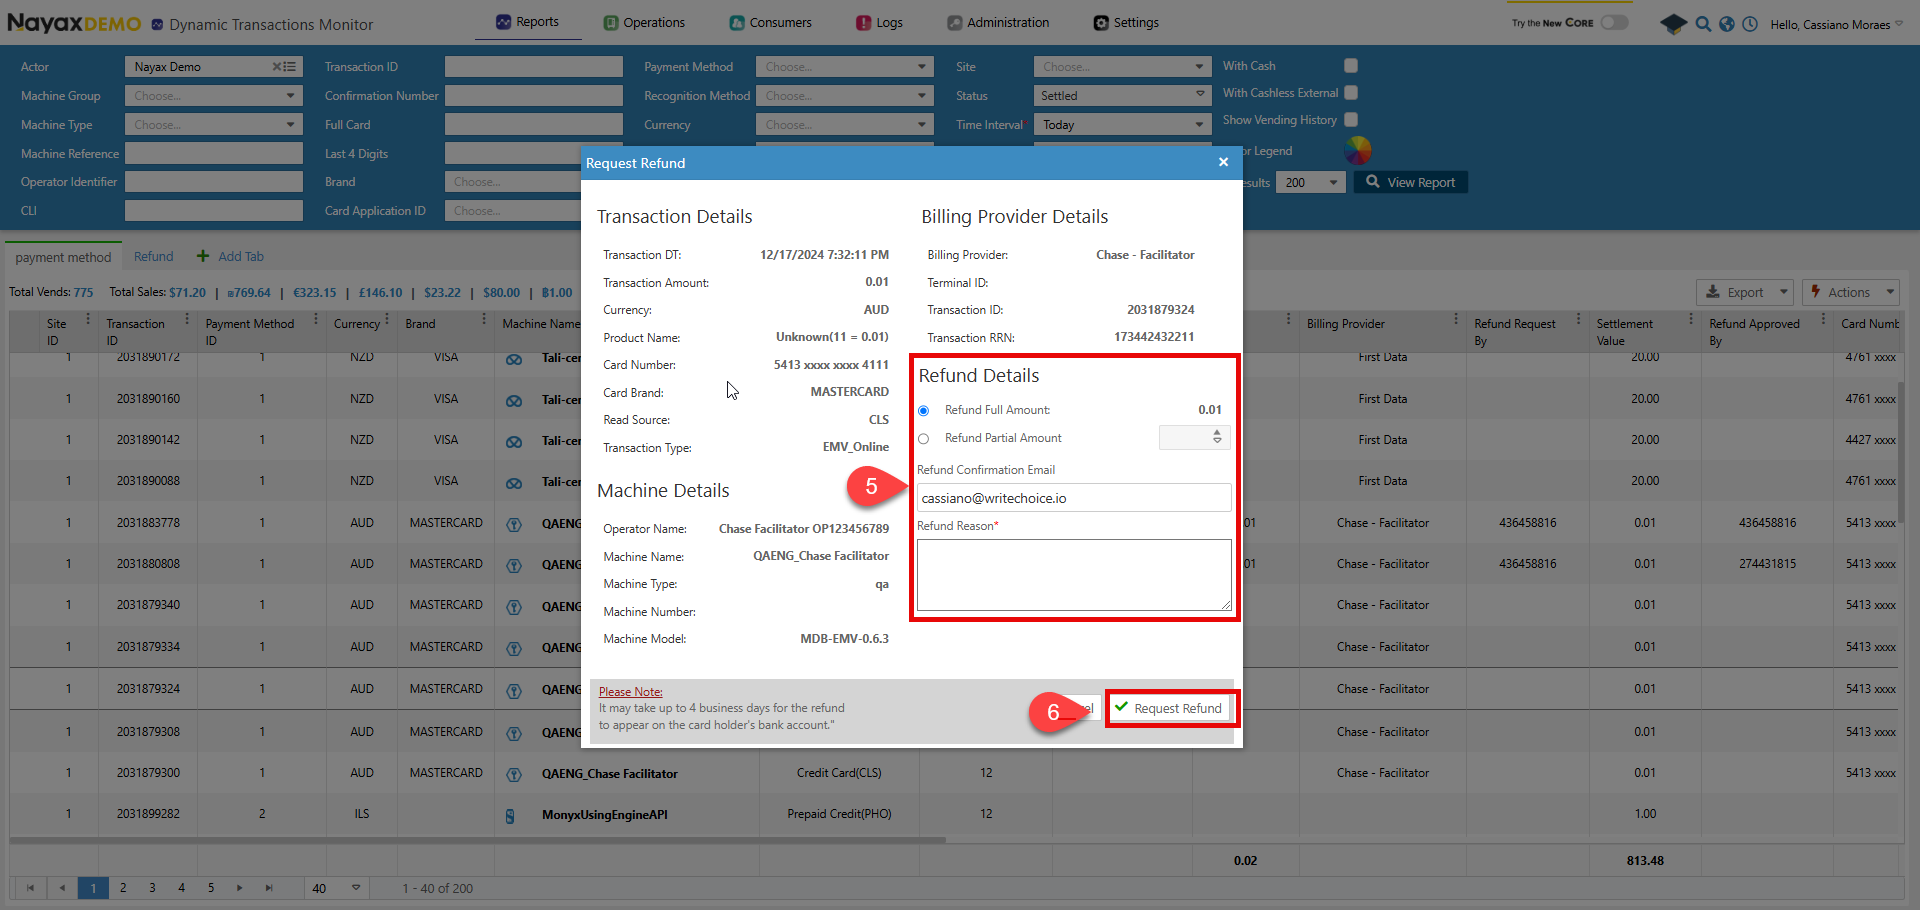Viewport: 1920px width, 910px height.
Task: Open Refund Request By column menu dots
Action: (1579, 319)
